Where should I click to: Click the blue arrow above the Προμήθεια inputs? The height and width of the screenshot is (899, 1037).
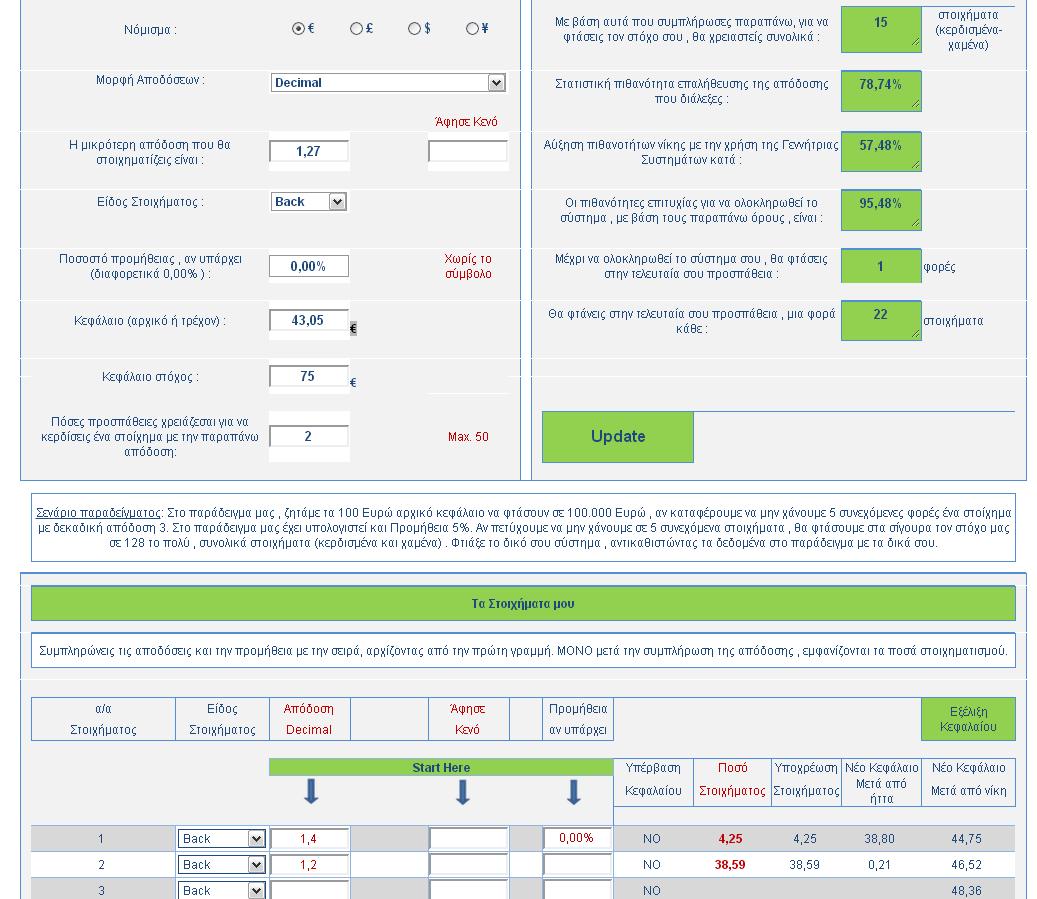573,791
